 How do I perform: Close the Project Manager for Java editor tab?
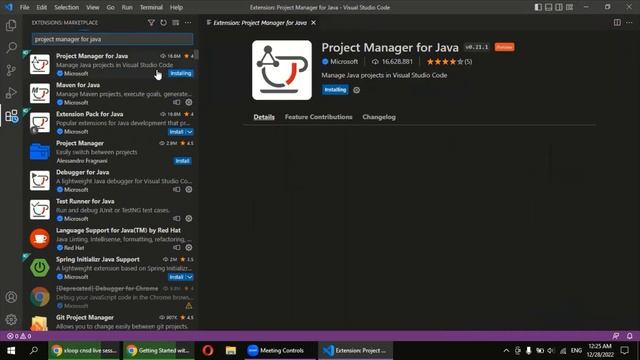(313, 23)
